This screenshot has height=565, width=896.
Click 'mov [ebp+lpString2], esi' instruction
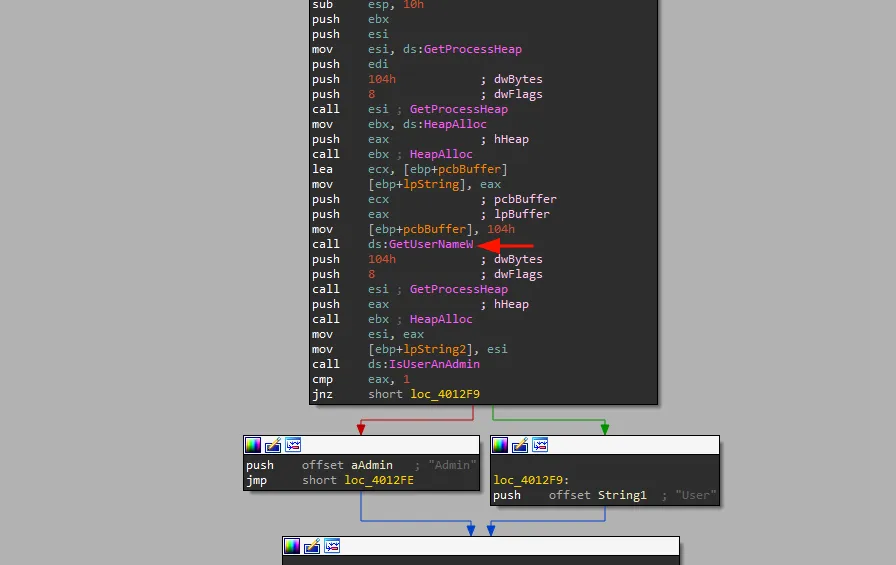coord(410,350)
